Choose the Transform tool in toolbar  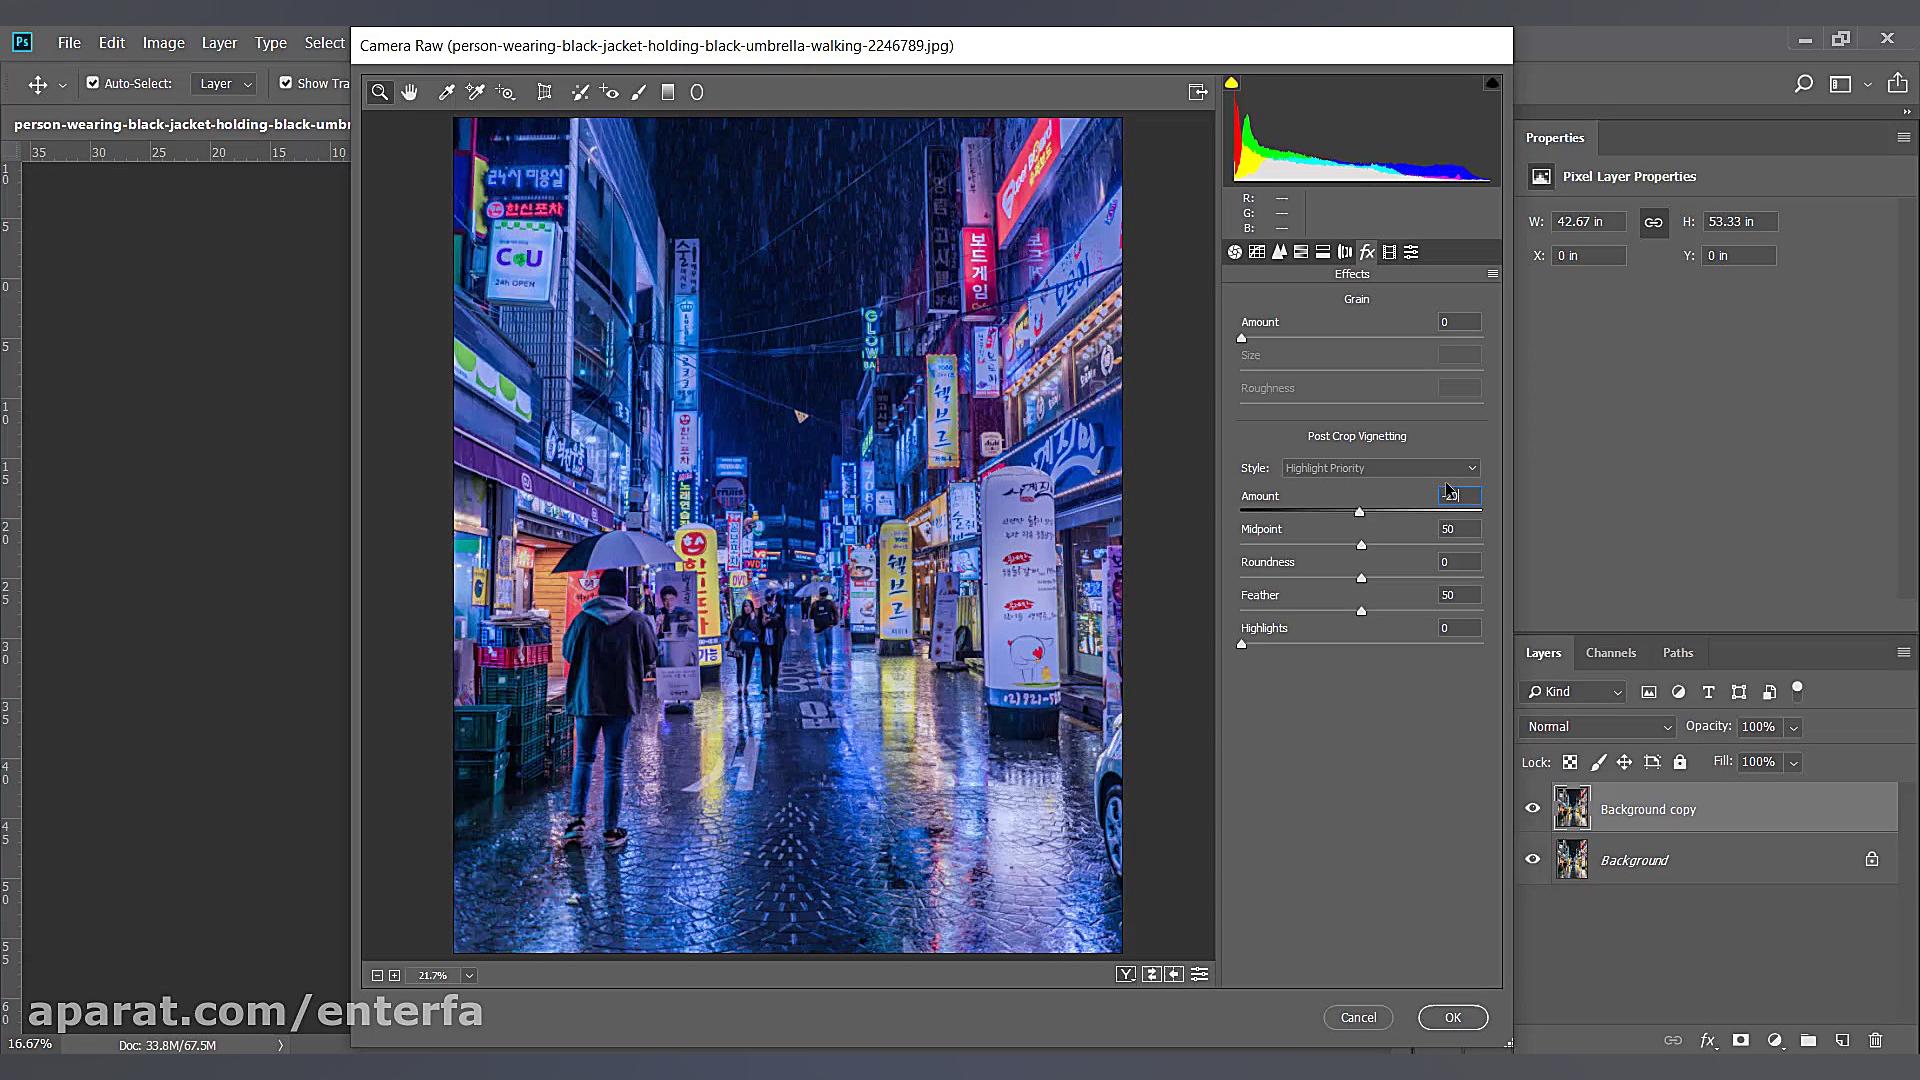544,92
